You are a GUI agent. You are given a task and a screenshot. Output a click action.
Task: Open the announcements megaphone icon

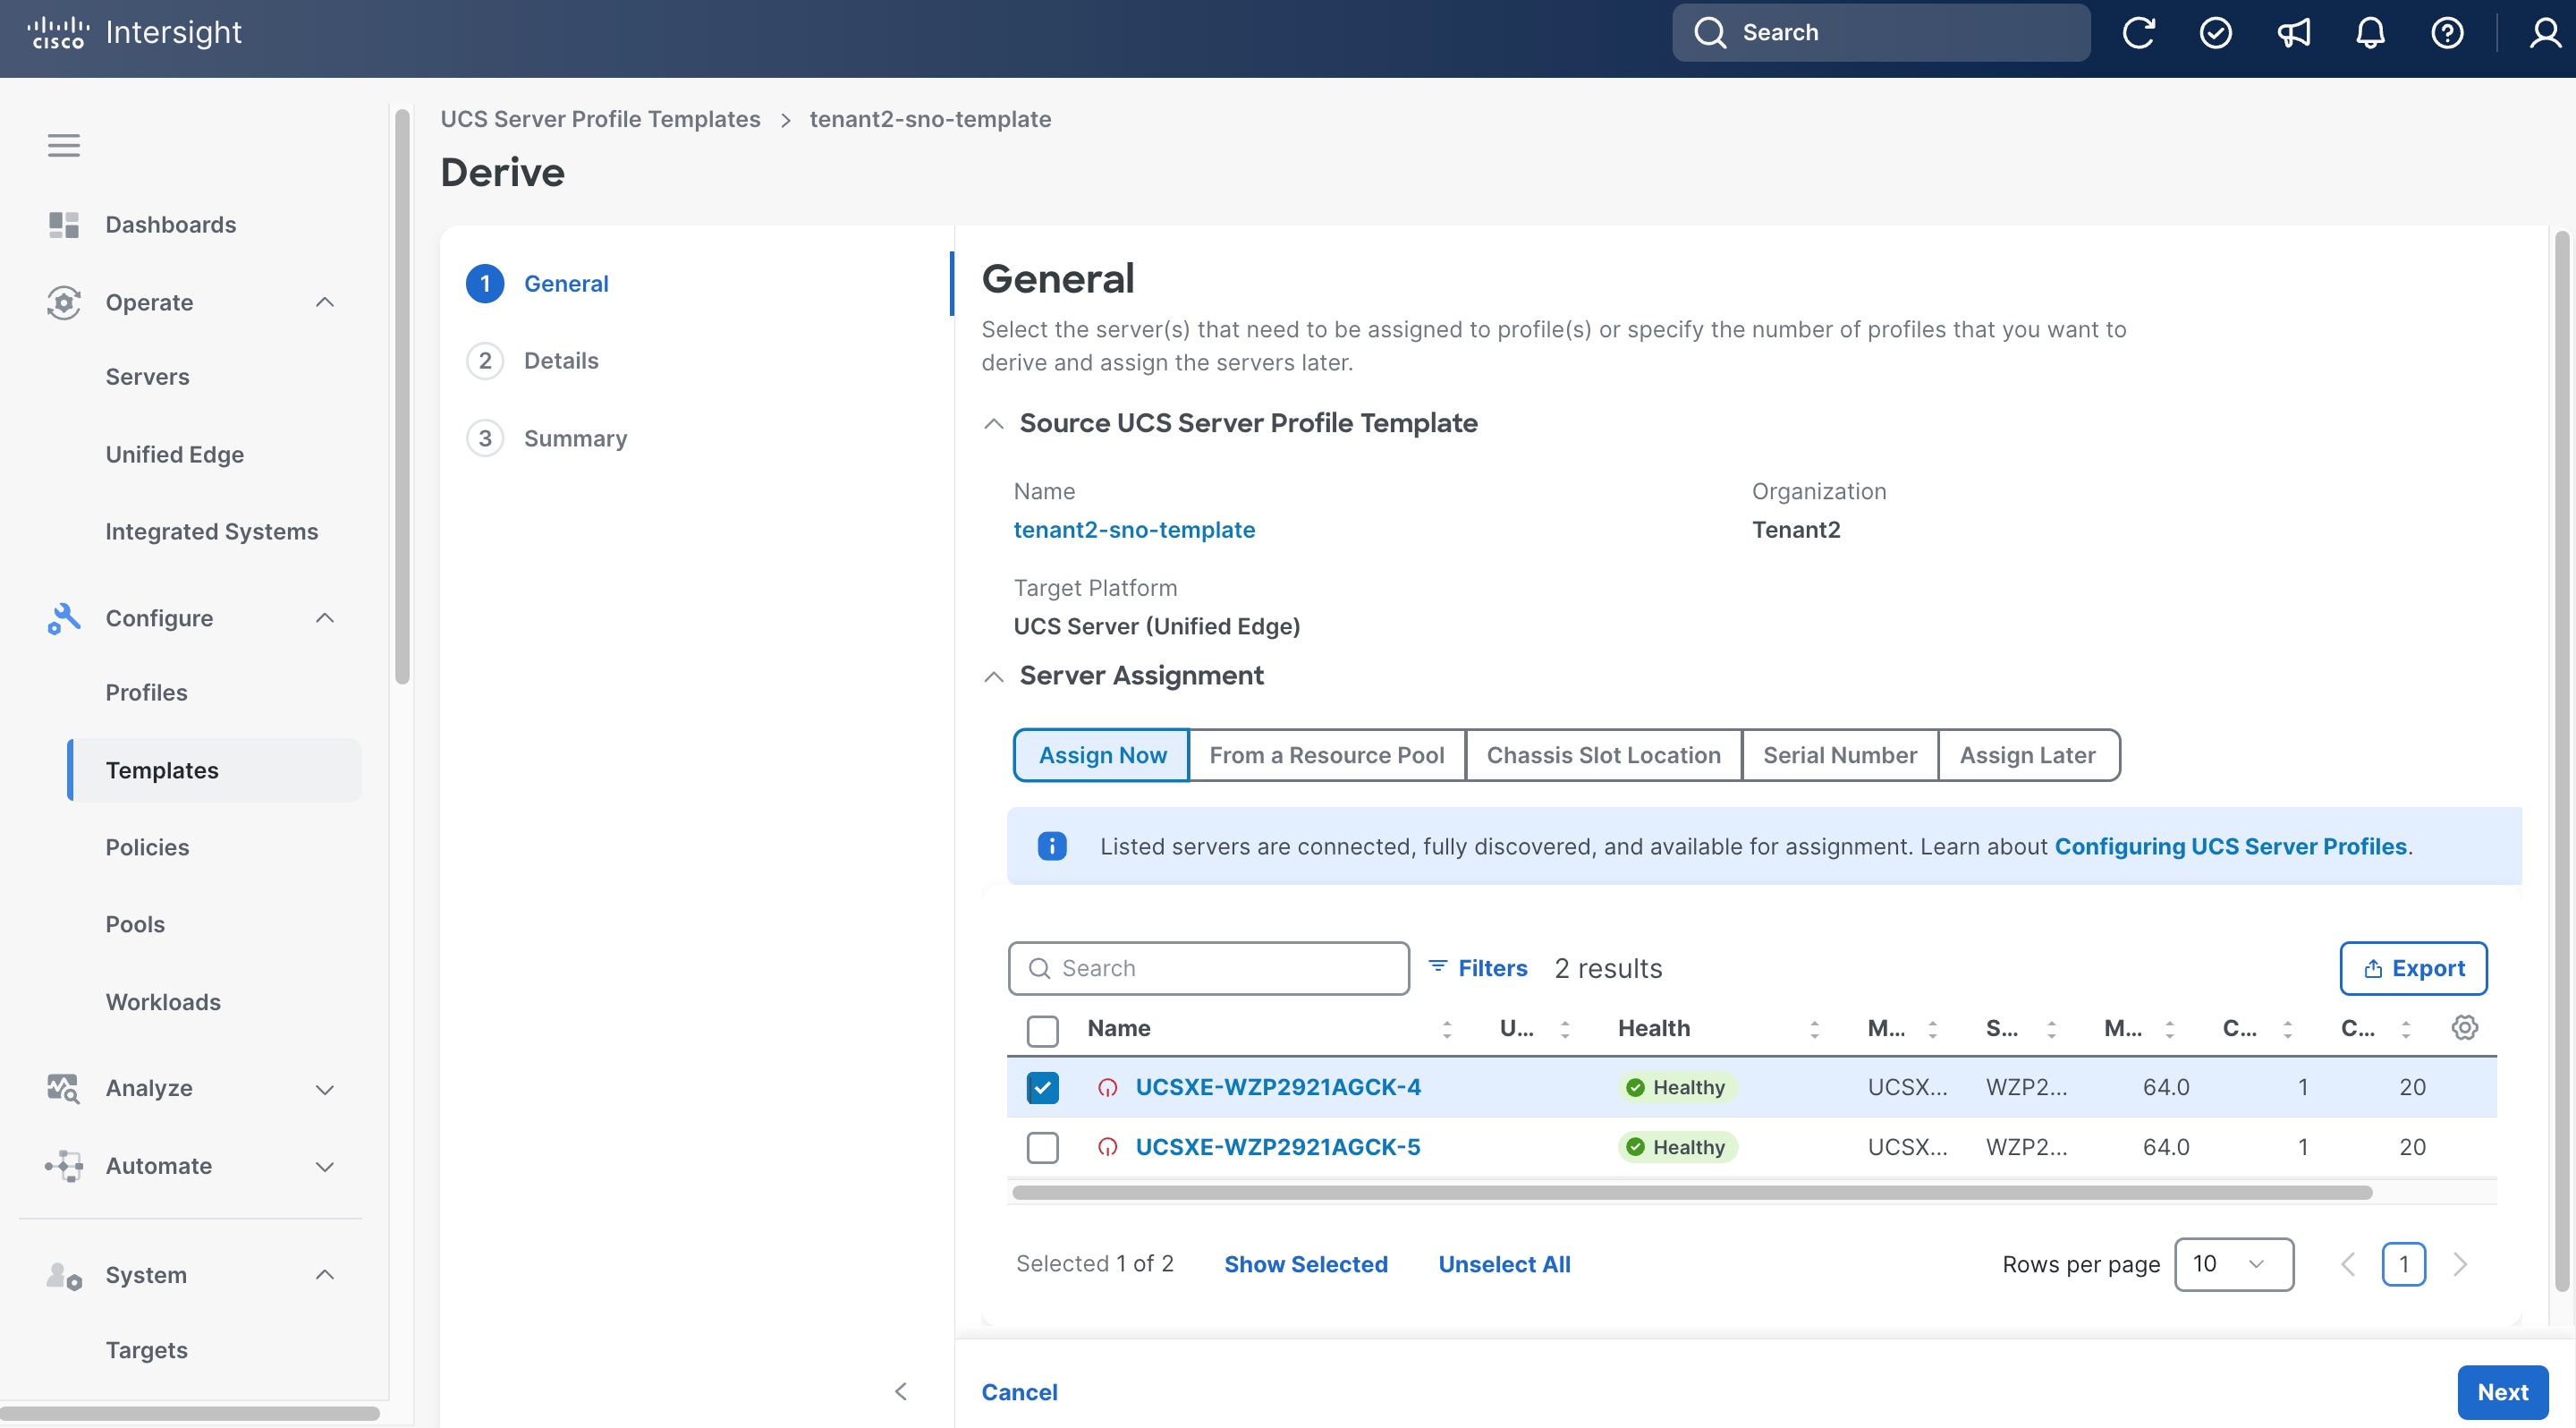pyautogui.click(x=2293, y=33)
